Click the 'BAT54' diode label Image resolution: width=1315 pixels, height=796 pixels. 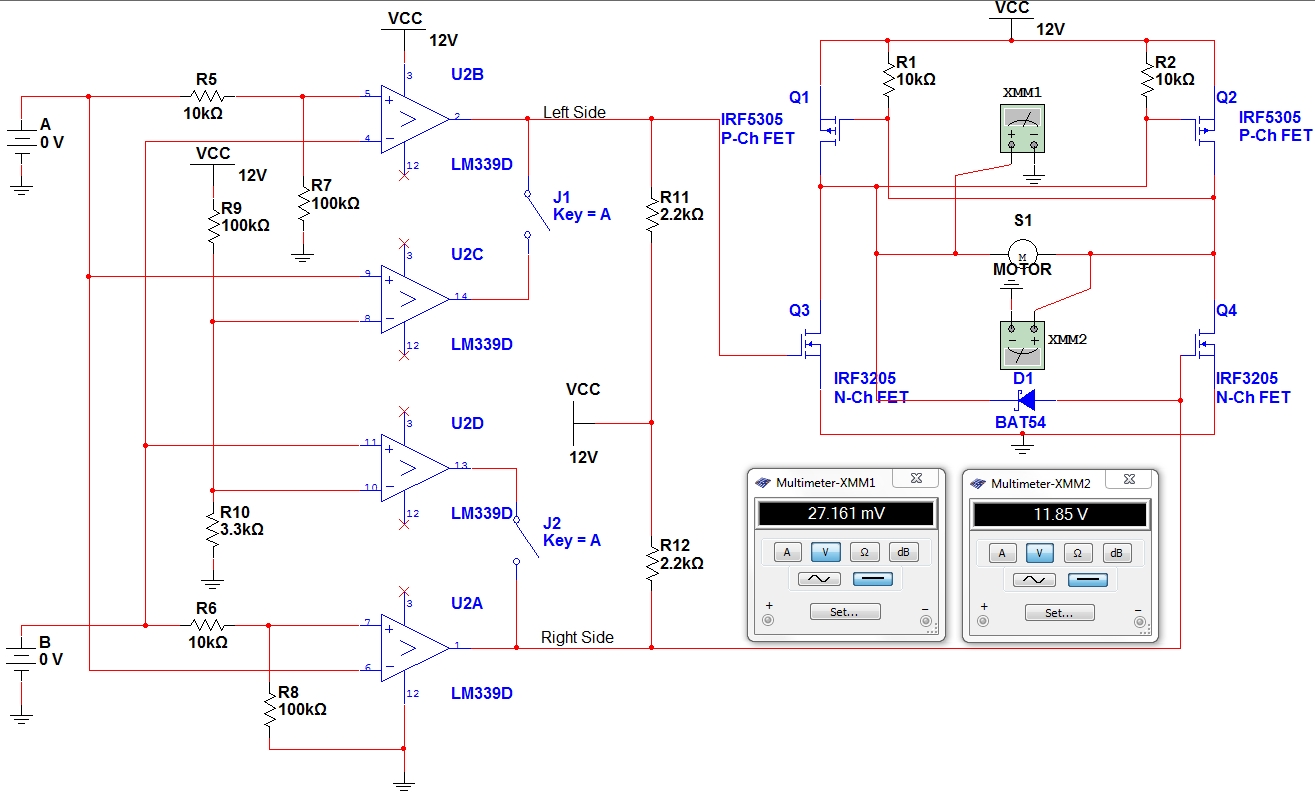pos(1020,422)
